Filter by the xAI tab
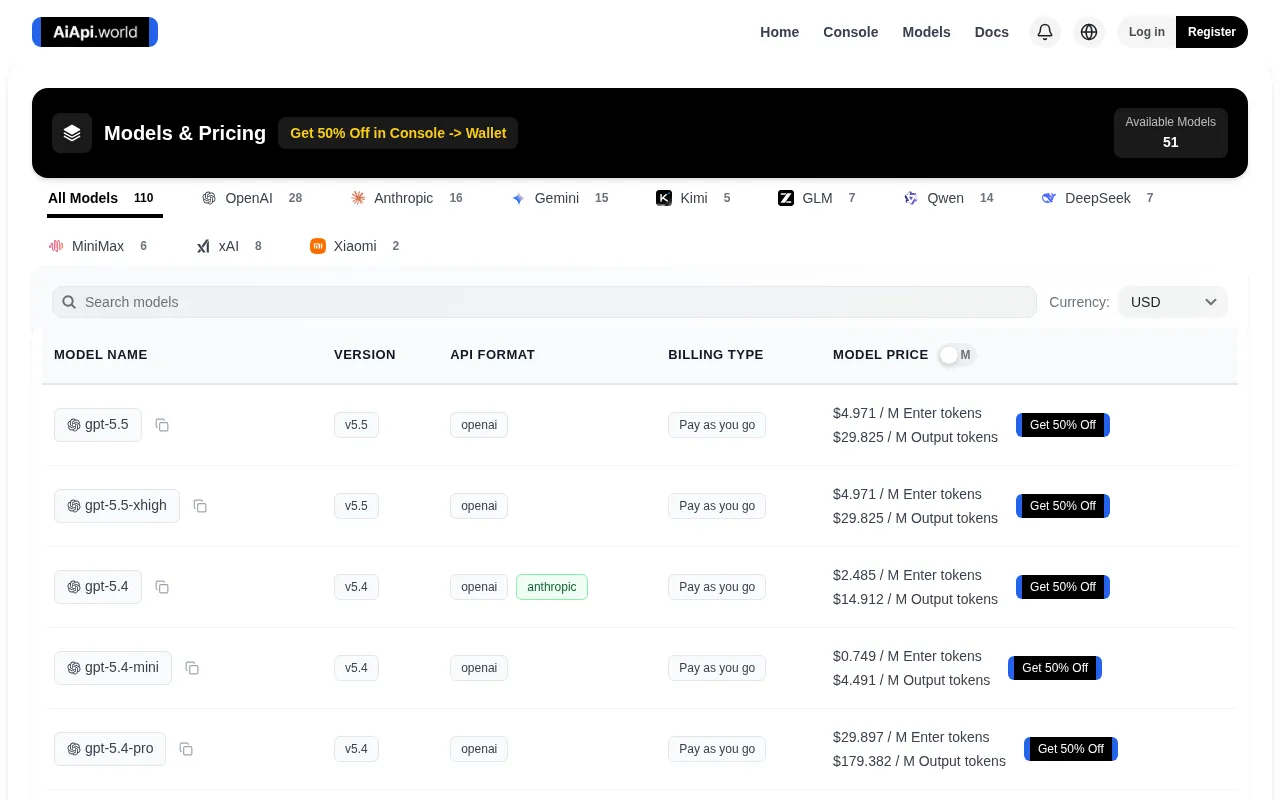Viewport: 1280px width, 800px height. click(x=229, y=246)
